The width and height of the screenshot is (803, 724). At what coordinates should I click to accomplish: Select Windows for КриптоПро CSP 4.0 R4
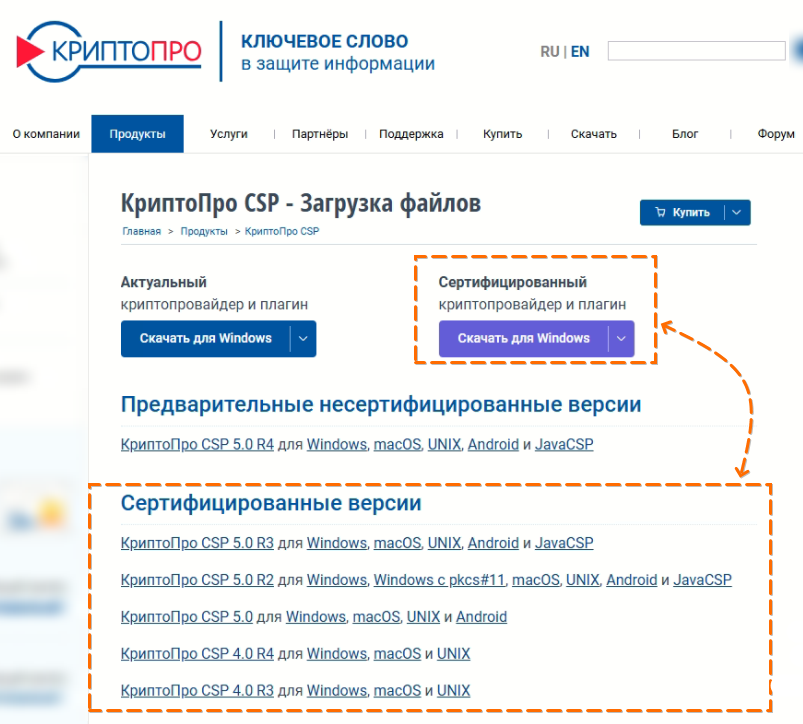(337, 653)
